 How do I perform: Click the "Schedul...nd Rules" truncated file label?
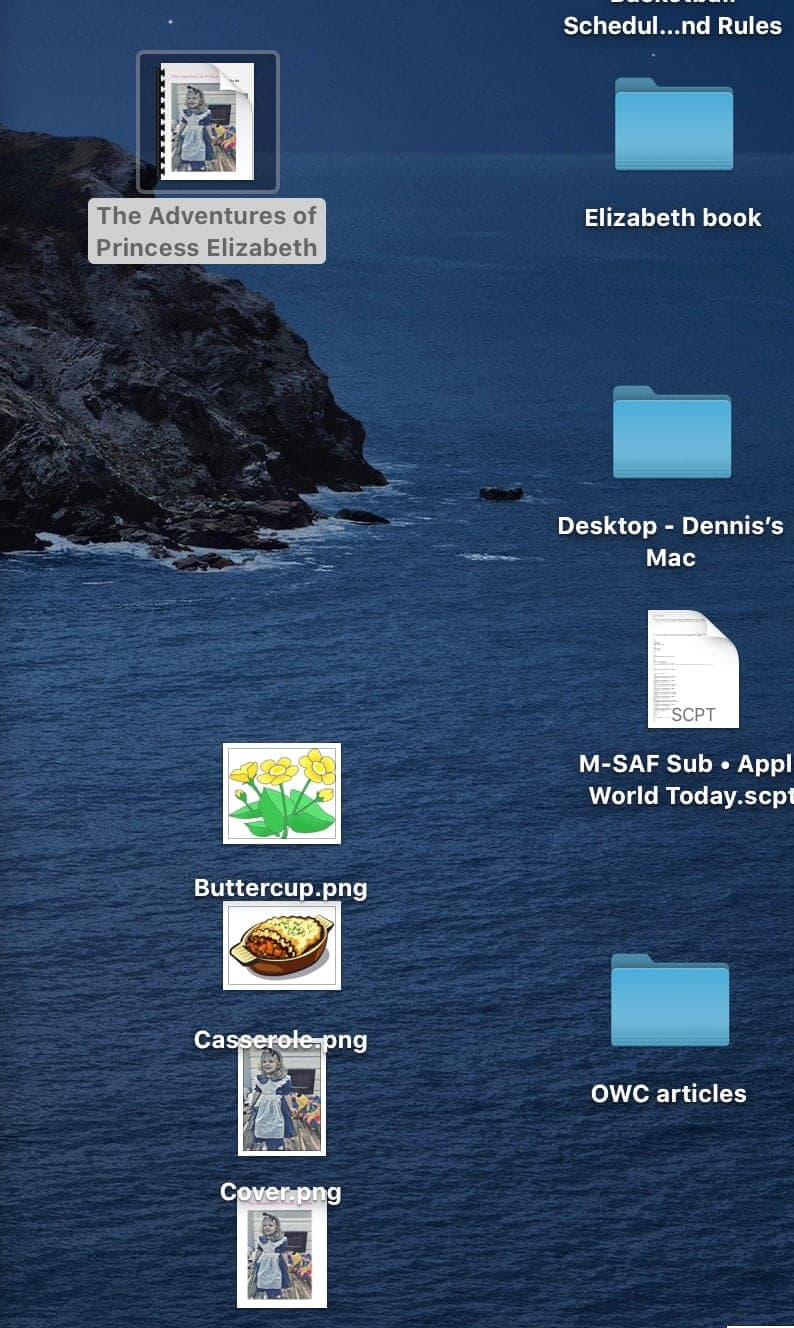[672, 26]
